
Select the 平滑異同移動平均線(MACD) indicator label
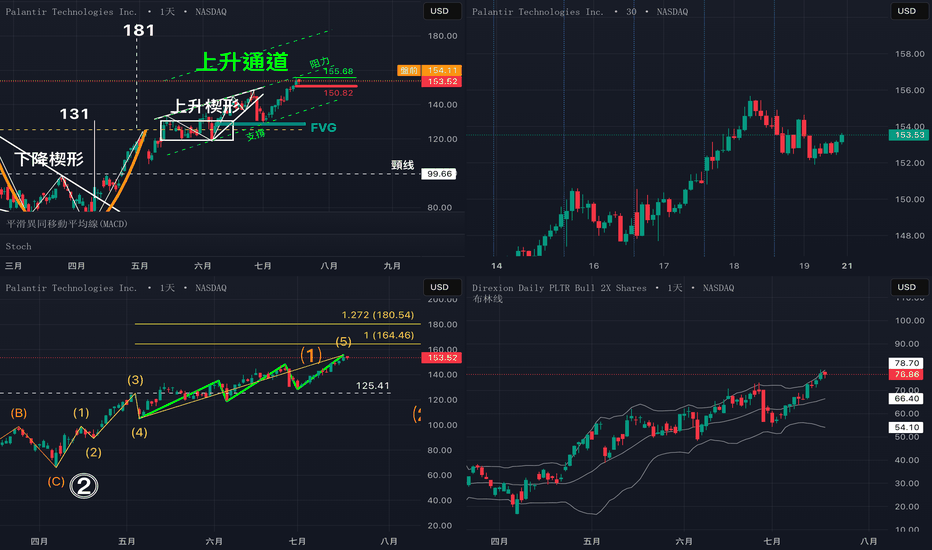click(67, 224)
